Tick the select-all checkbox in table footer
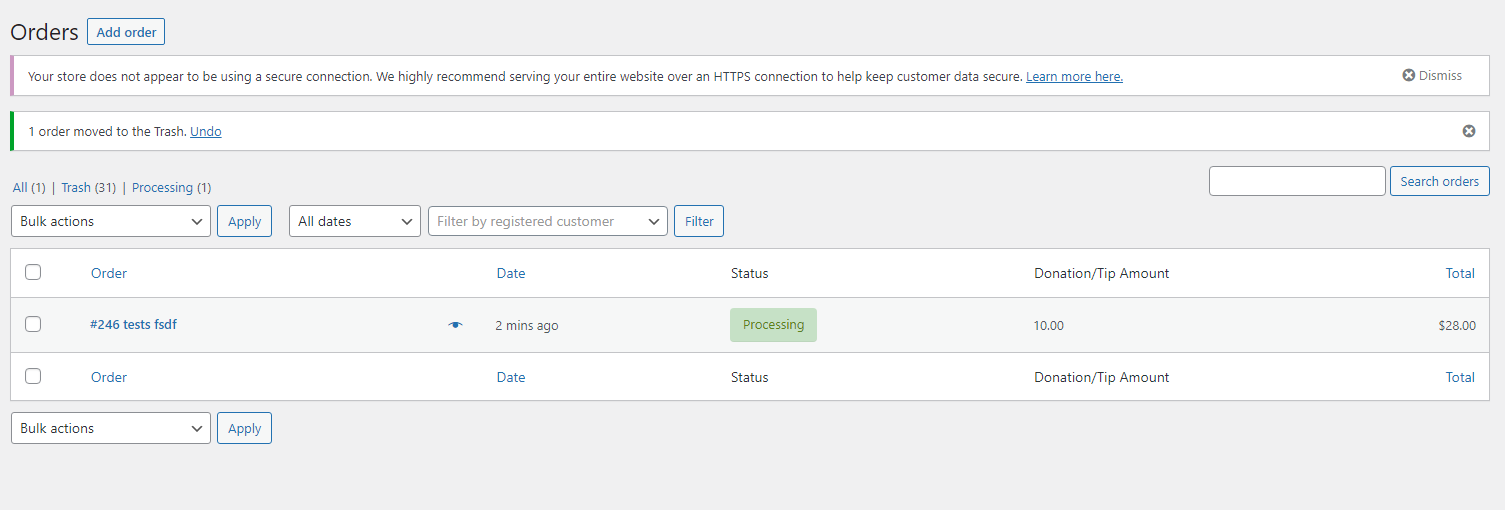 click(33, 376)
